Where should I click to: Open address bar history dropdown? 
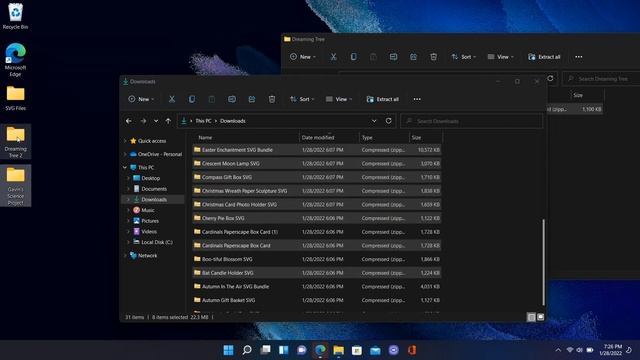click(374, 121)
